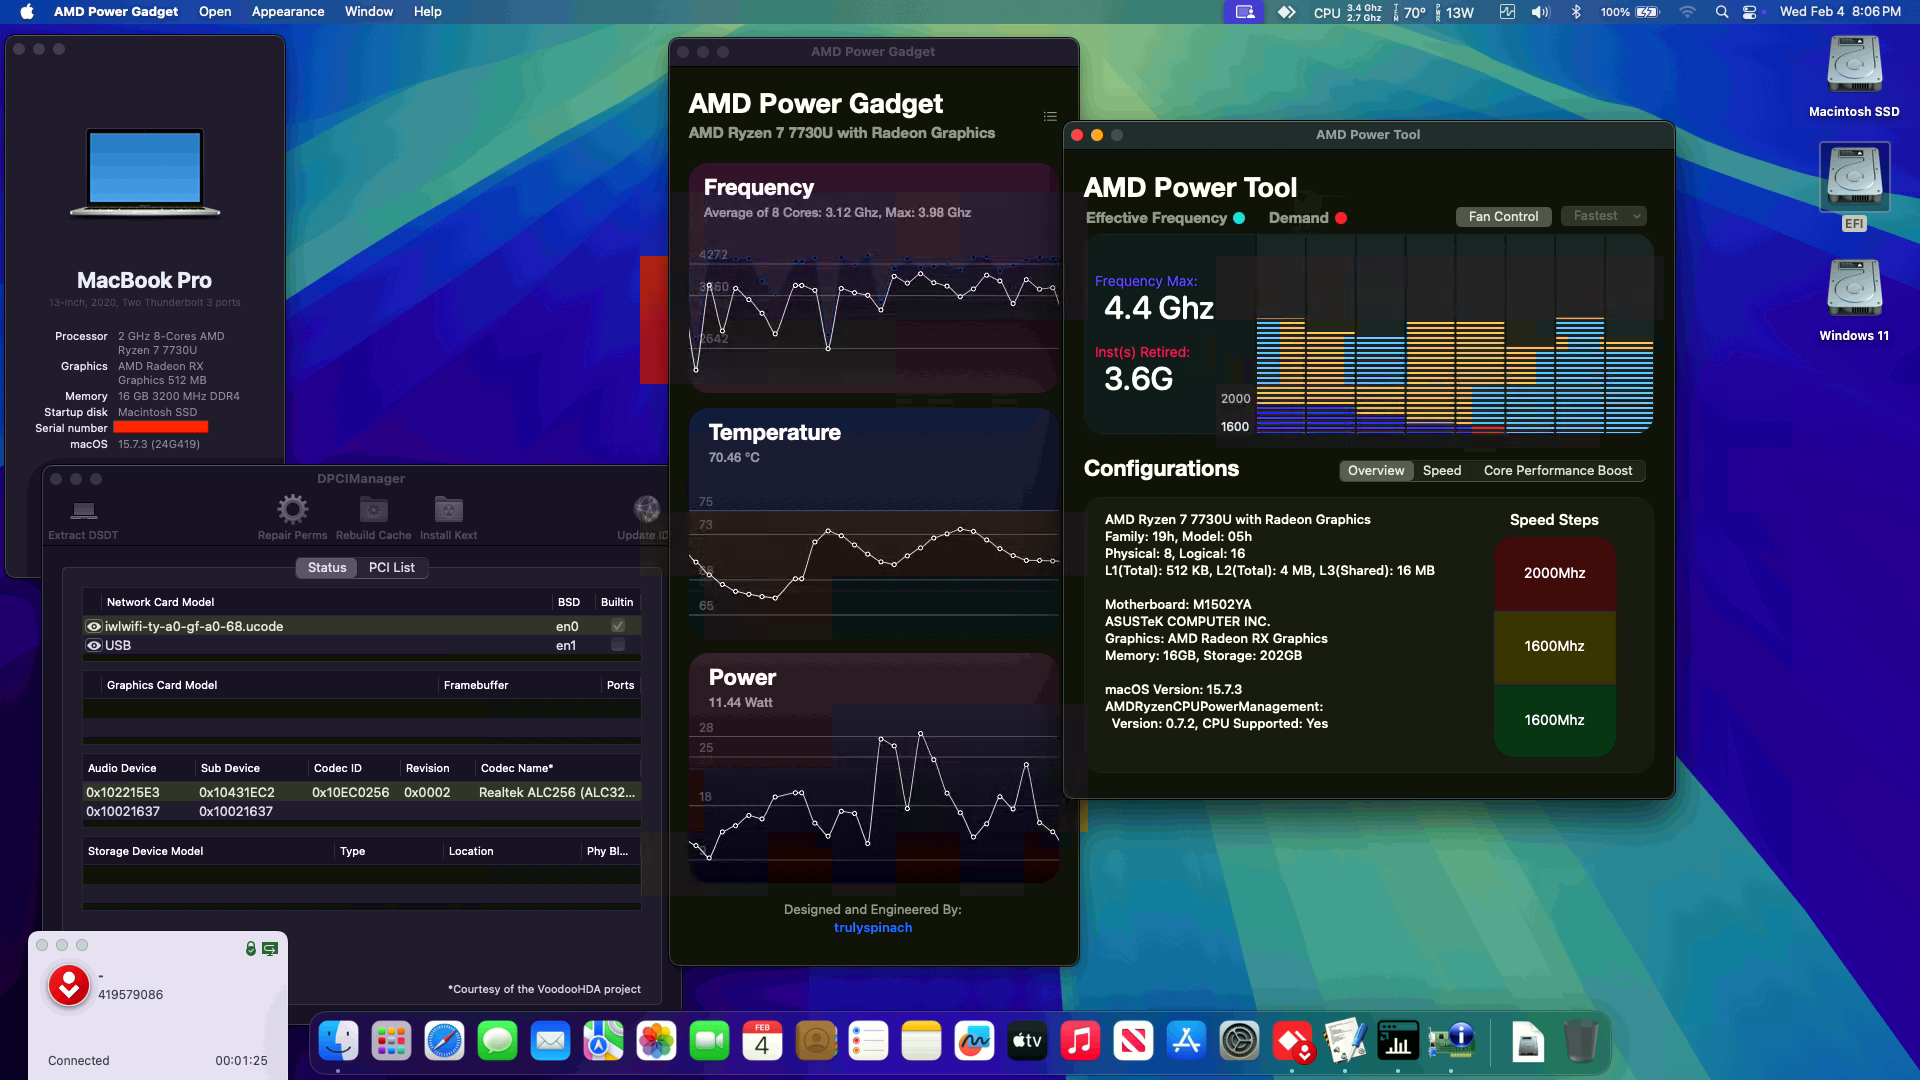Screen dimensions: 1920x1080
Task: Open AnyDesk from the Dock
Action: (1293, 1042)
